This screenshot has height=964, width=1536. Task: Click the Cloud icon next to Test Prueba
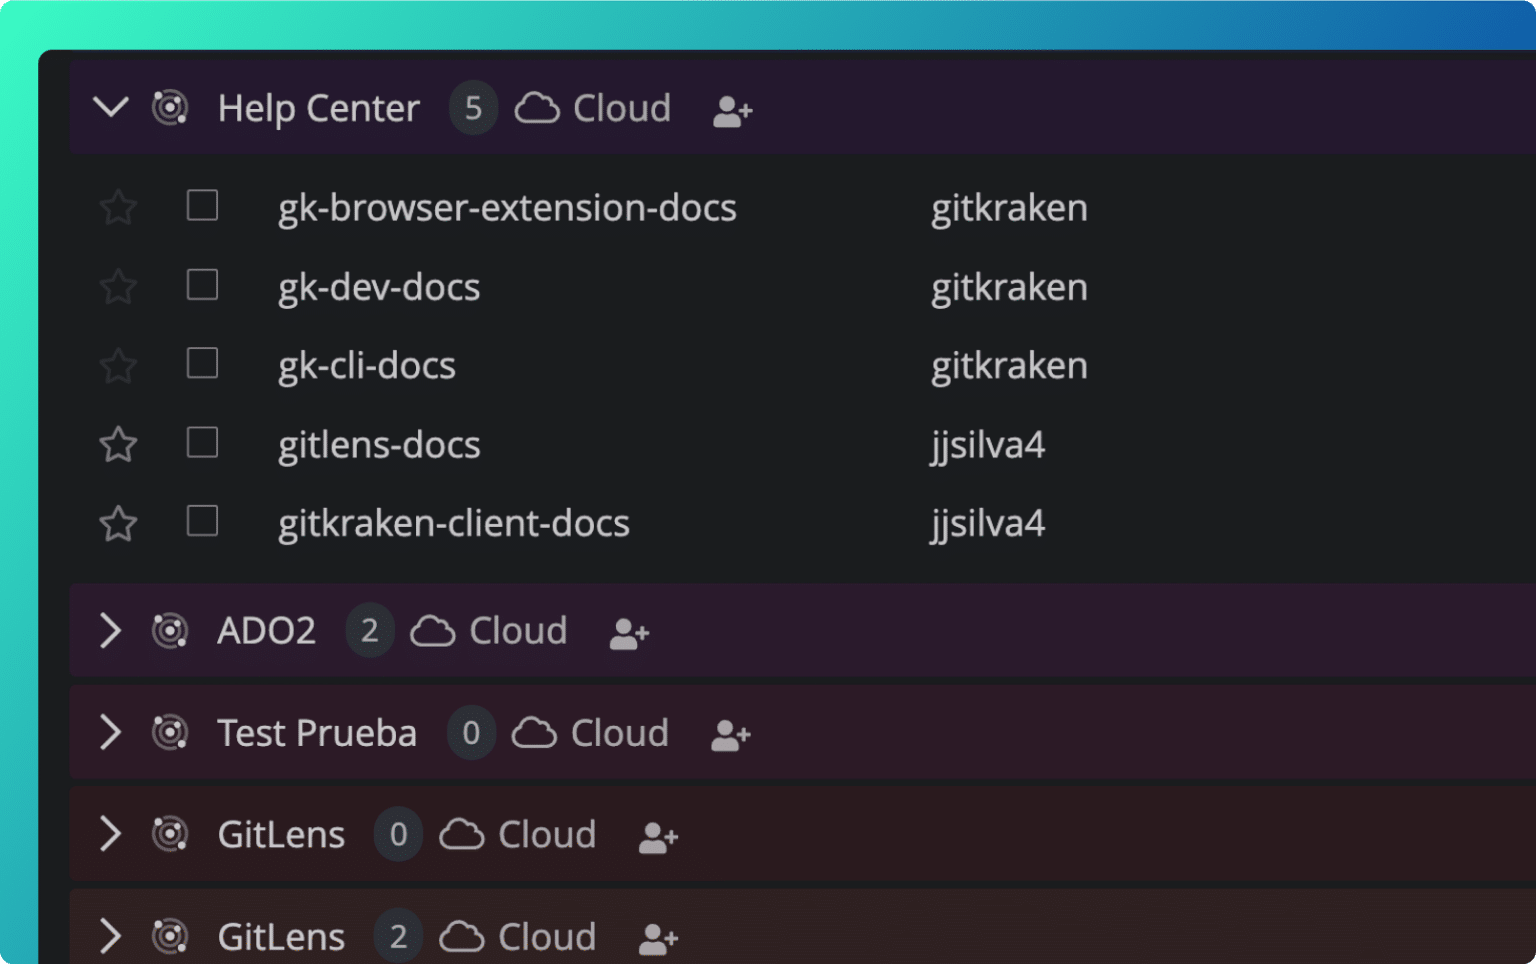point(534,732)
